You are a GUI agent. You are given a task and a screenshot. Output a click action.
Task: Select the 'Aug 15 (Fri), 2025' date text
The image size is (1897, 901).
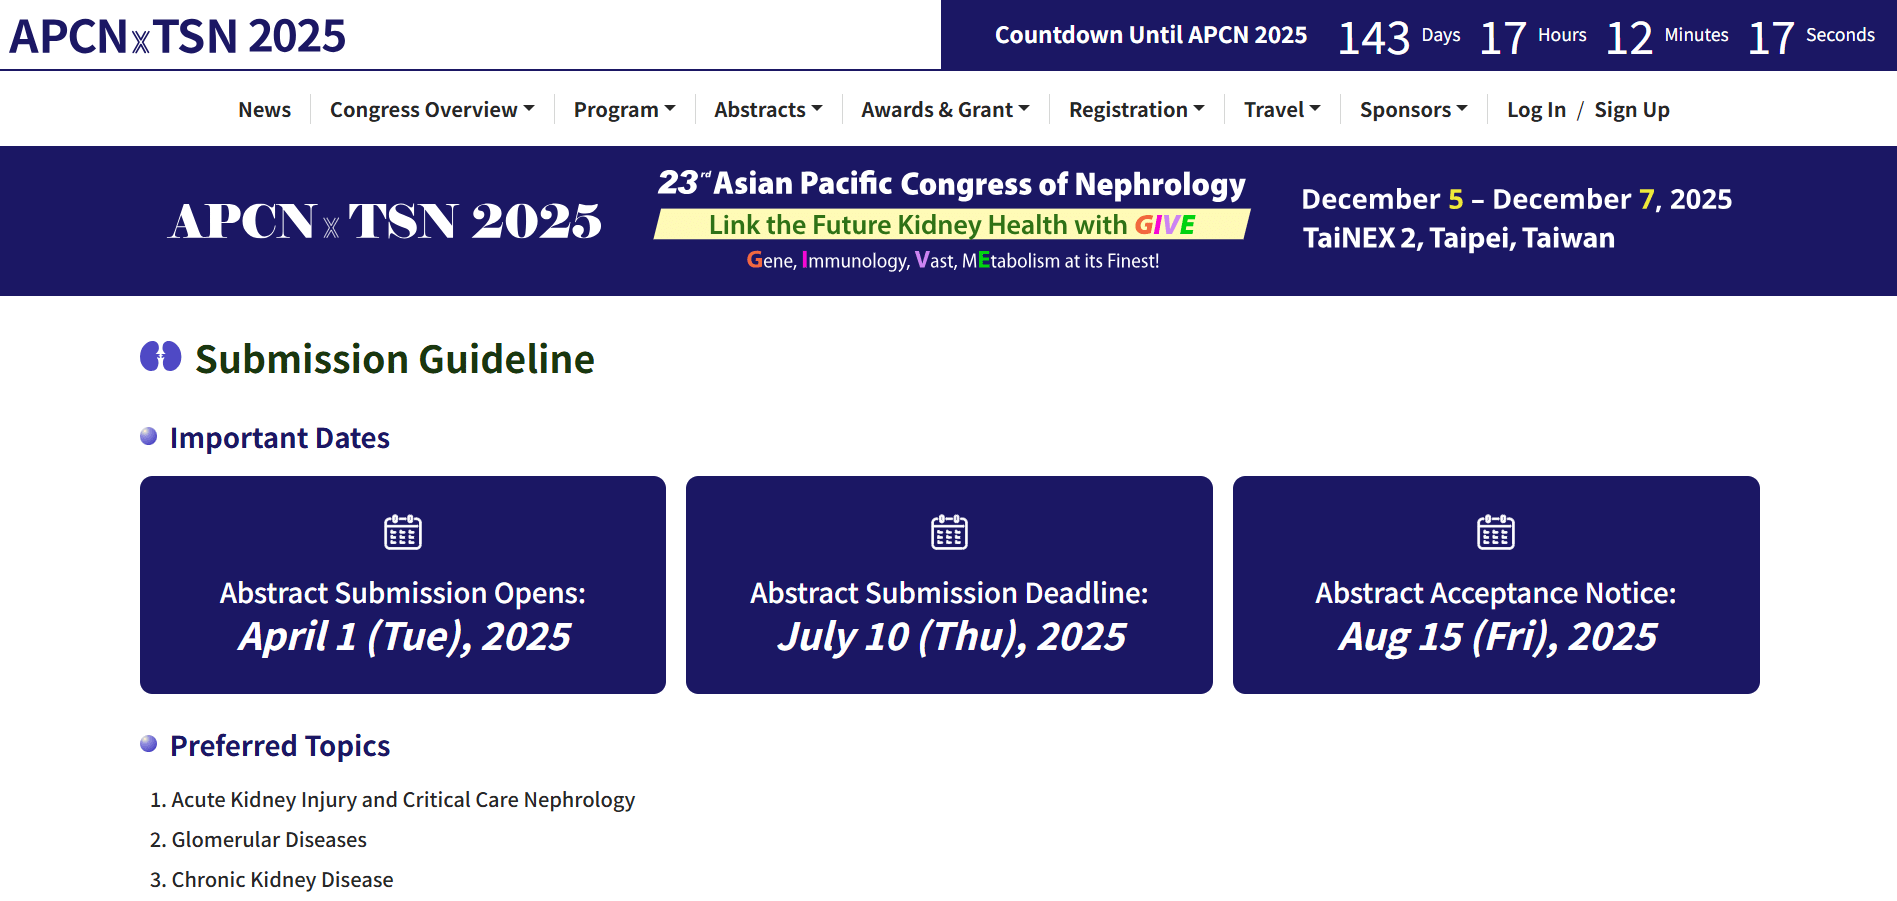click(x=1497, y=637)
